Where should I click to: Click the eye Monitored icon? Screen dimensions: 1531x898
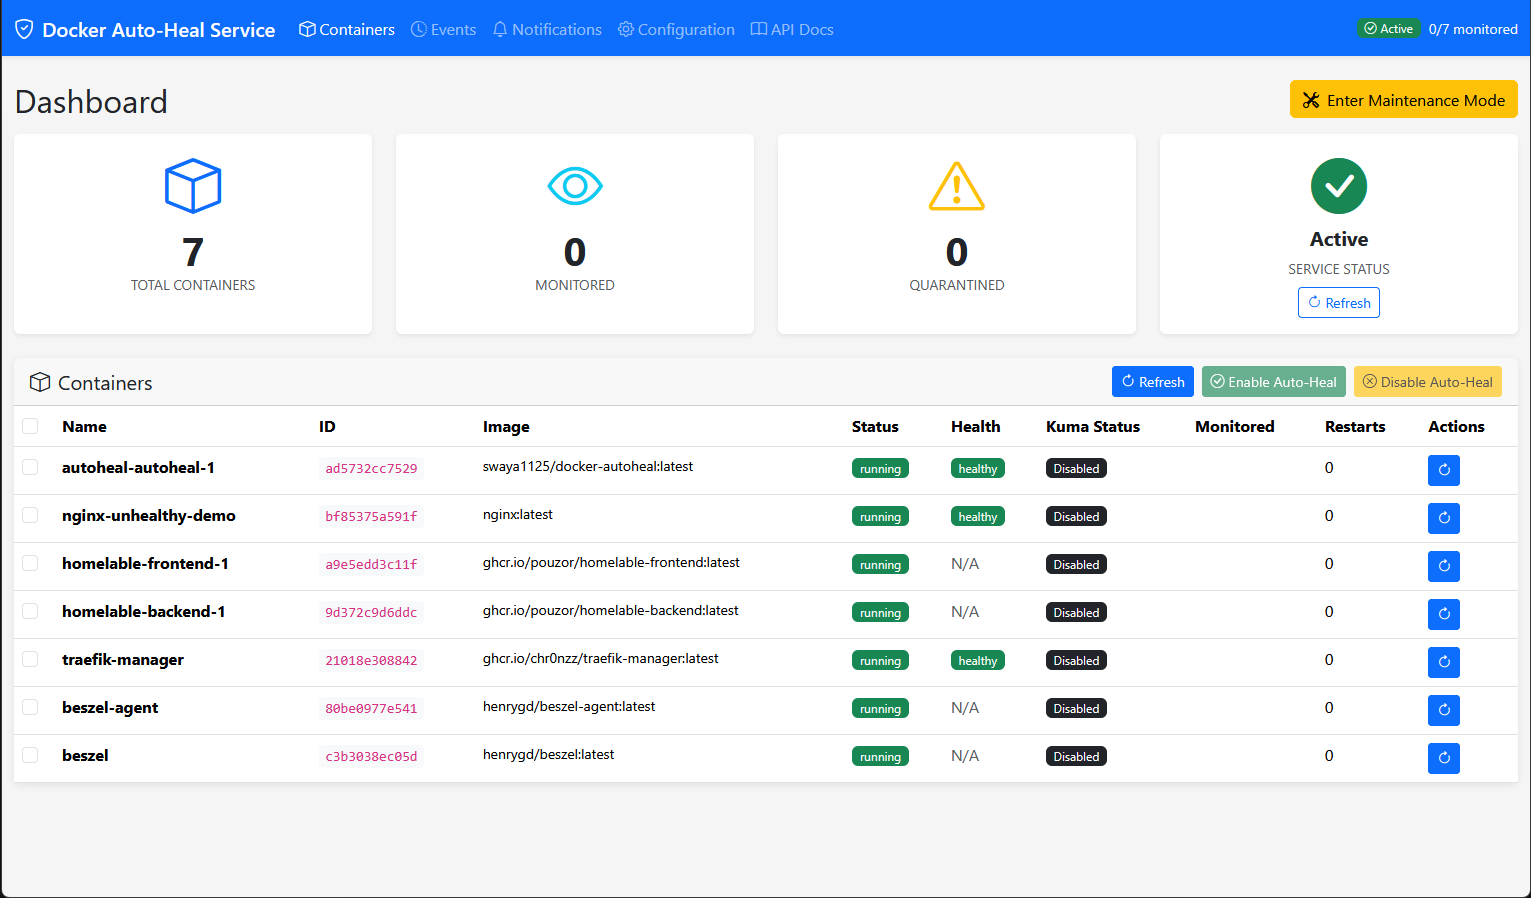pos(575,186)
